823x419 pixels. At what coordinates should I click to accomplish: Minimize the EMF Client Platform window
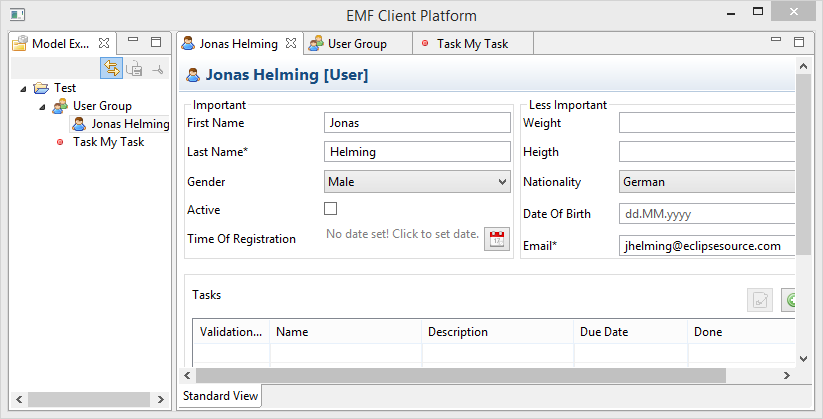tap(729, 13)
